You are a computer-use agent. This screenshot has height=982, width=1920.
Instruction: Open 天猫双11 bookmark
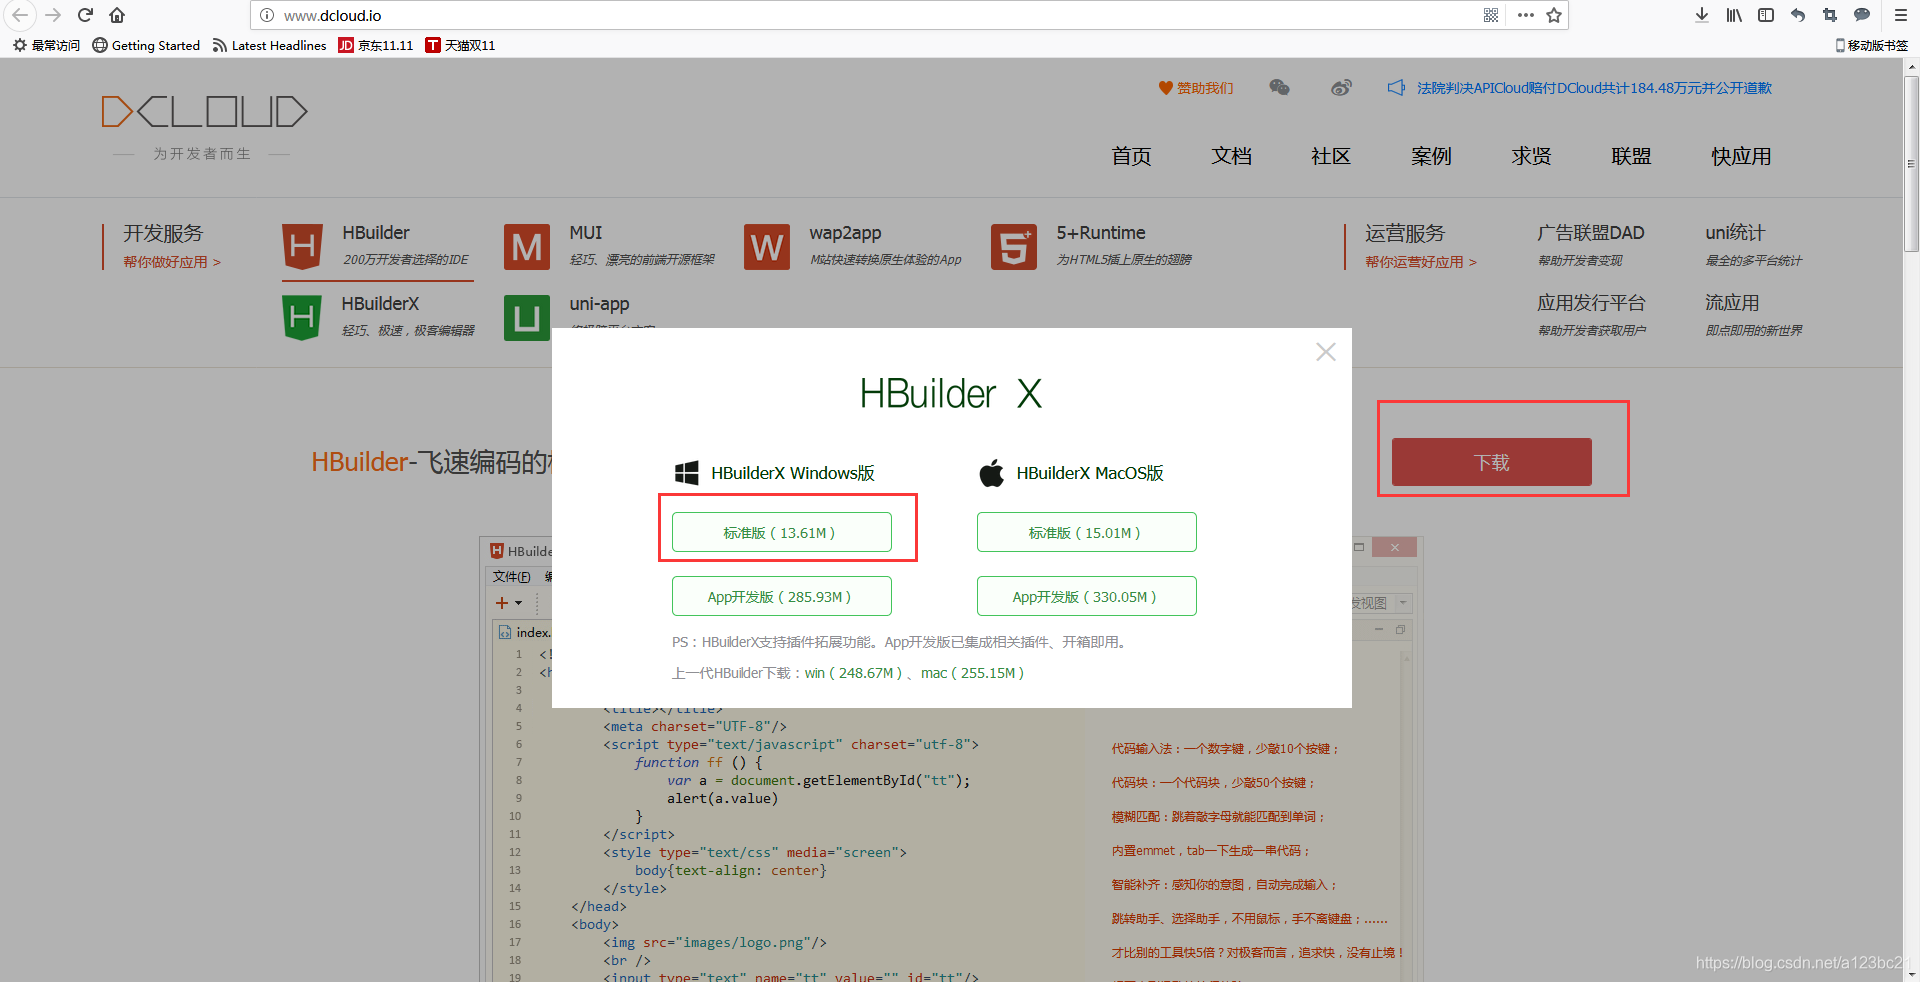pyautogui.click(x=461, y=45)
